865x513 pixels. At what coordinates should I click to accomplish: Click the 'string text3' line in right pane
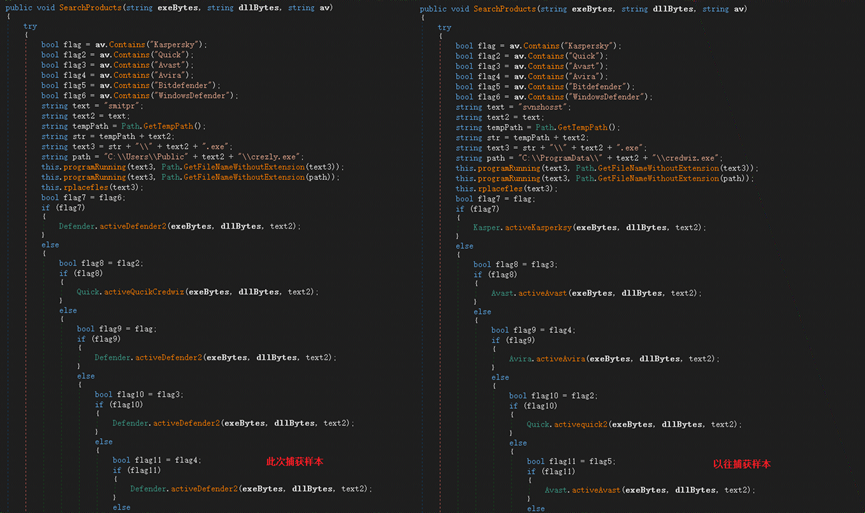(x=551, y=148)
